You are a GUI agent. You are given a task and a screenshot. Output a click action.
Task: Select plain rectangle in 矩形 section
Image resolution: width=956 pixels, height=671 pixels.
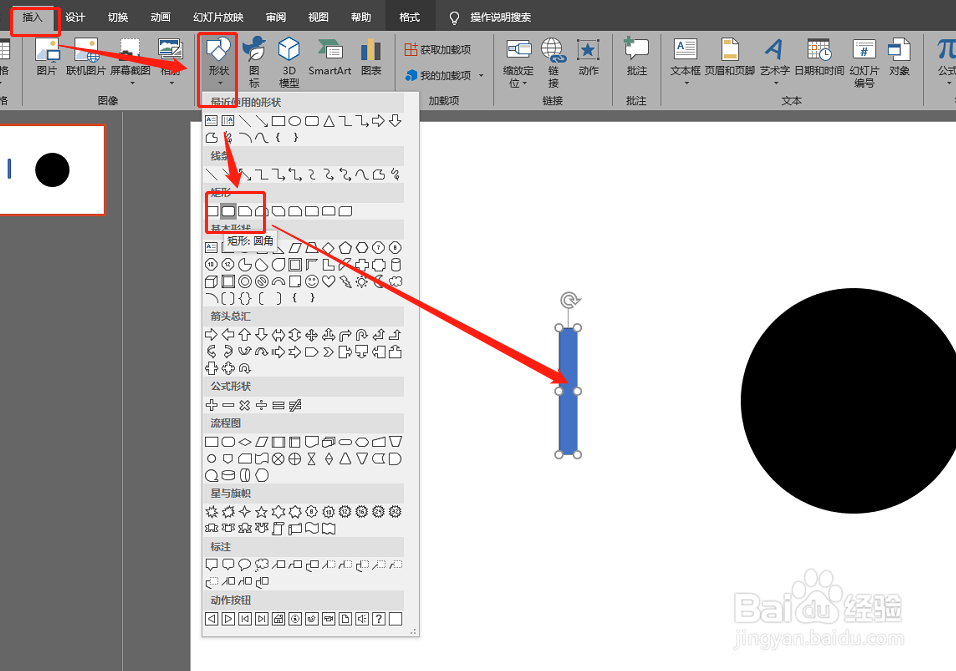pos(212,211)
